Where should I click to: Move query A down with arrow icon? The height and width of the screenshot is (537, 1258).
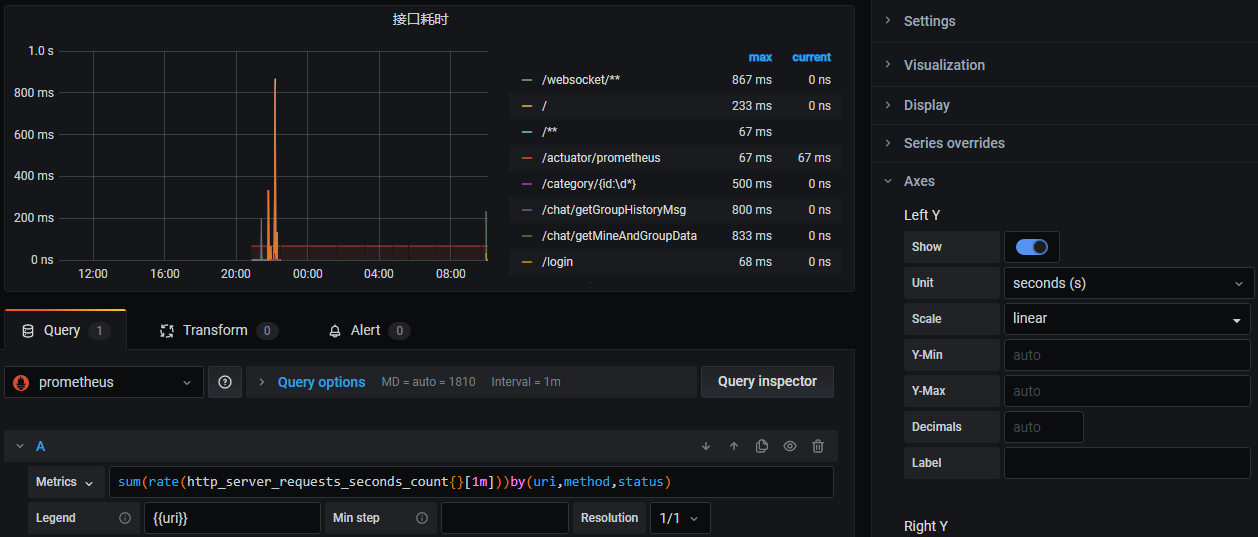[x=706, y=446]
